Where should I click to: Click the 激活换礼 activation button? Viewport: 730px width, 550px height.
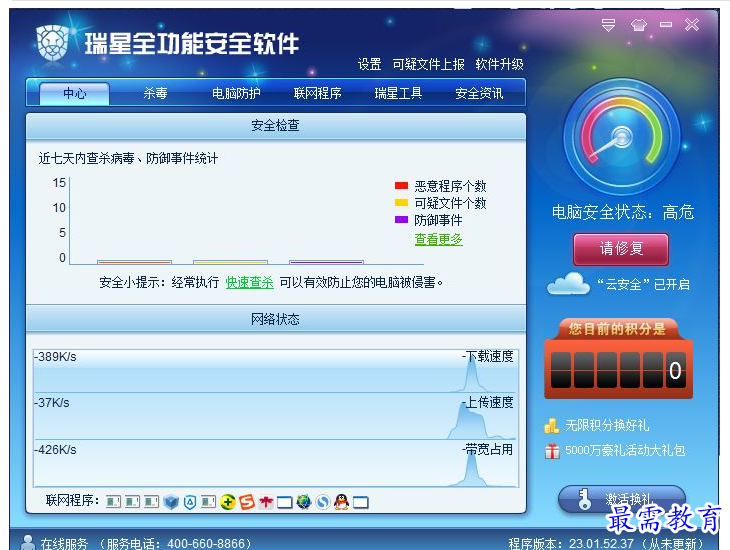click(x=622, y=499)
